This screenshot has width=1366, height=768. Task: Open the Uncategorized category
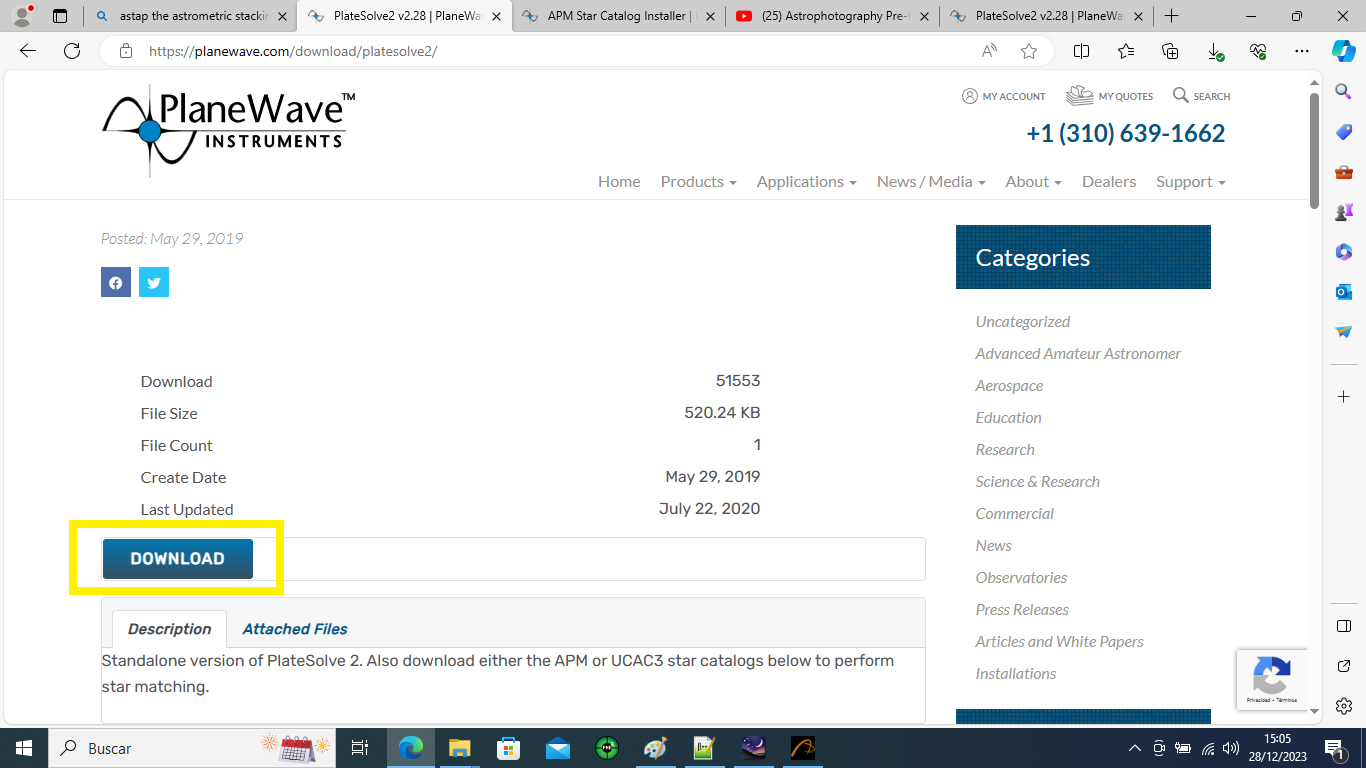pos(1023,321)
